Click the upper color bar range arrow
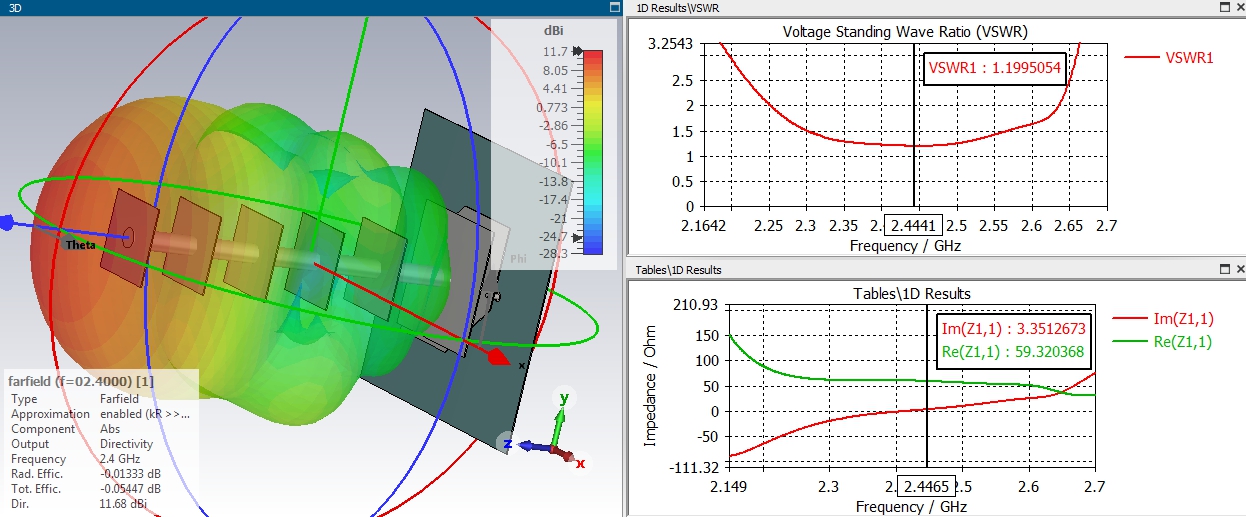The width and height of the screenshot is (1246, 517). [x=577, y=51]
